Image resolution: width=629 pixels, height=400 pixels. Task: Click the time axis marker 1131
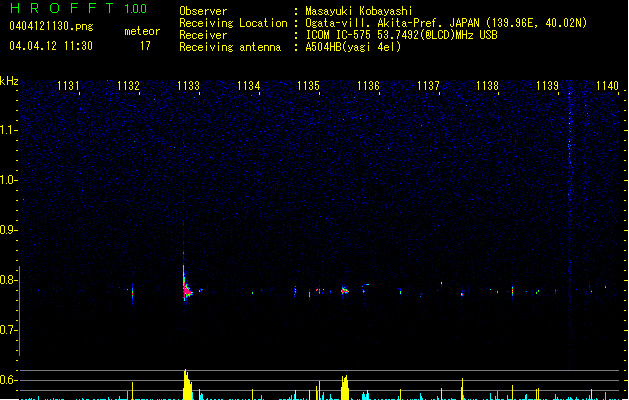coord(68,85)
